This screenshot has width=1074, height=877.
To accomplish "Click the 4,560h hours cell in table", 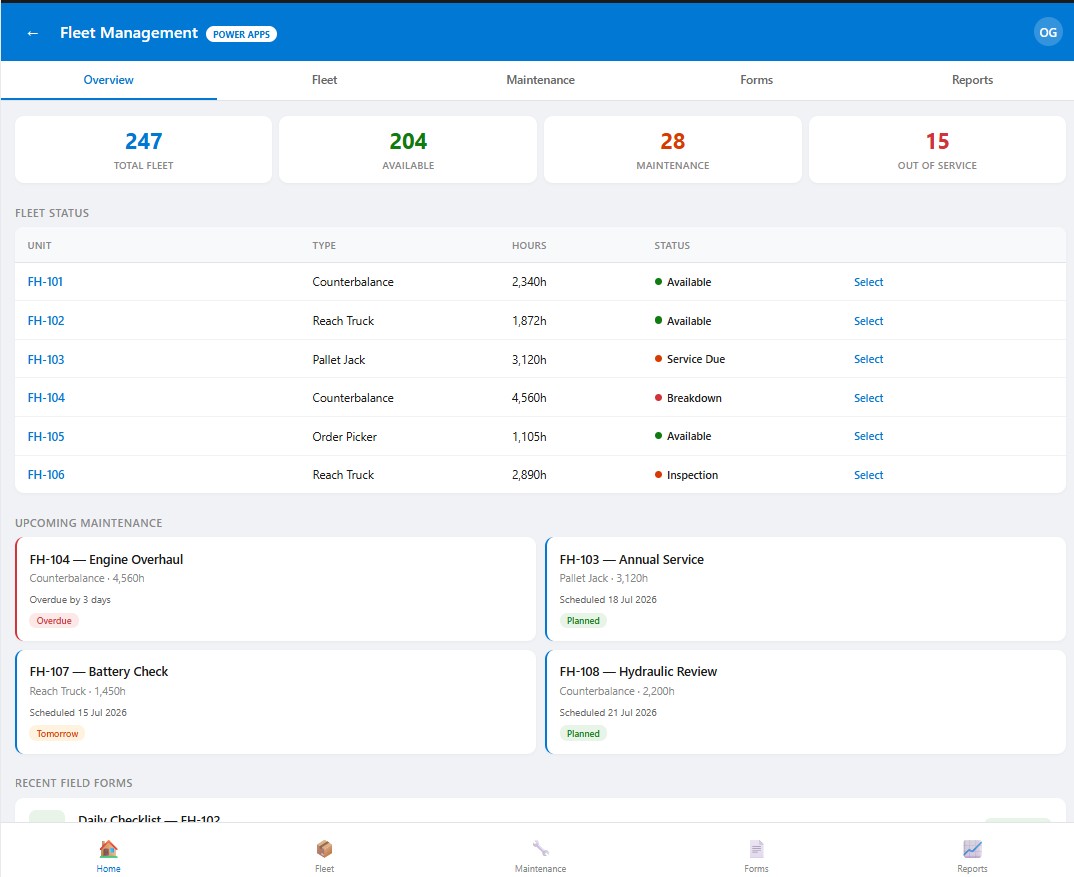I will pos(529,397).
